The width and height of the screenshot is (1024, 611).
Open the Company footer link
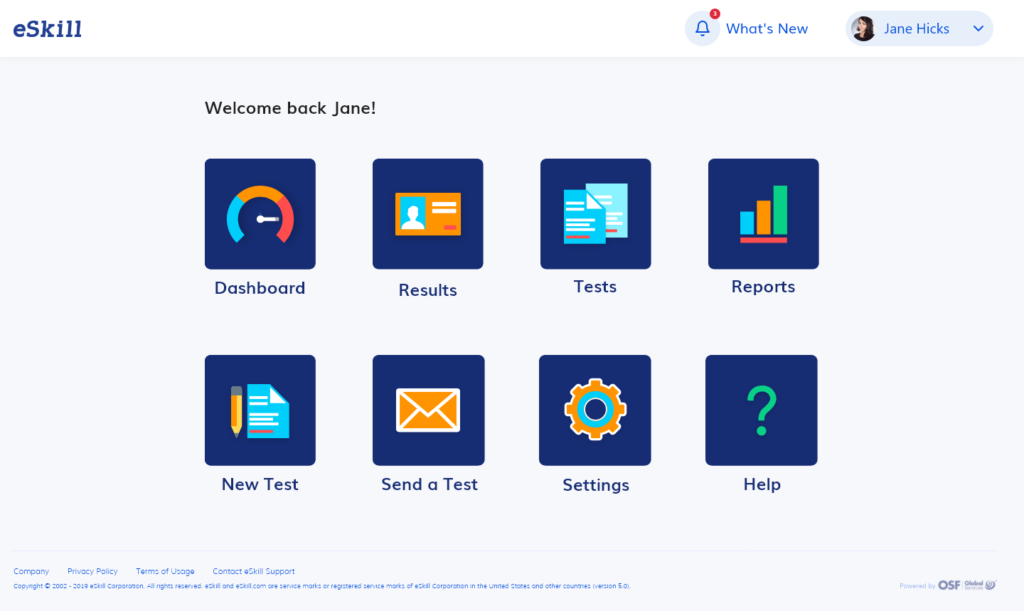pyautogui.click(x=31, y=571)
